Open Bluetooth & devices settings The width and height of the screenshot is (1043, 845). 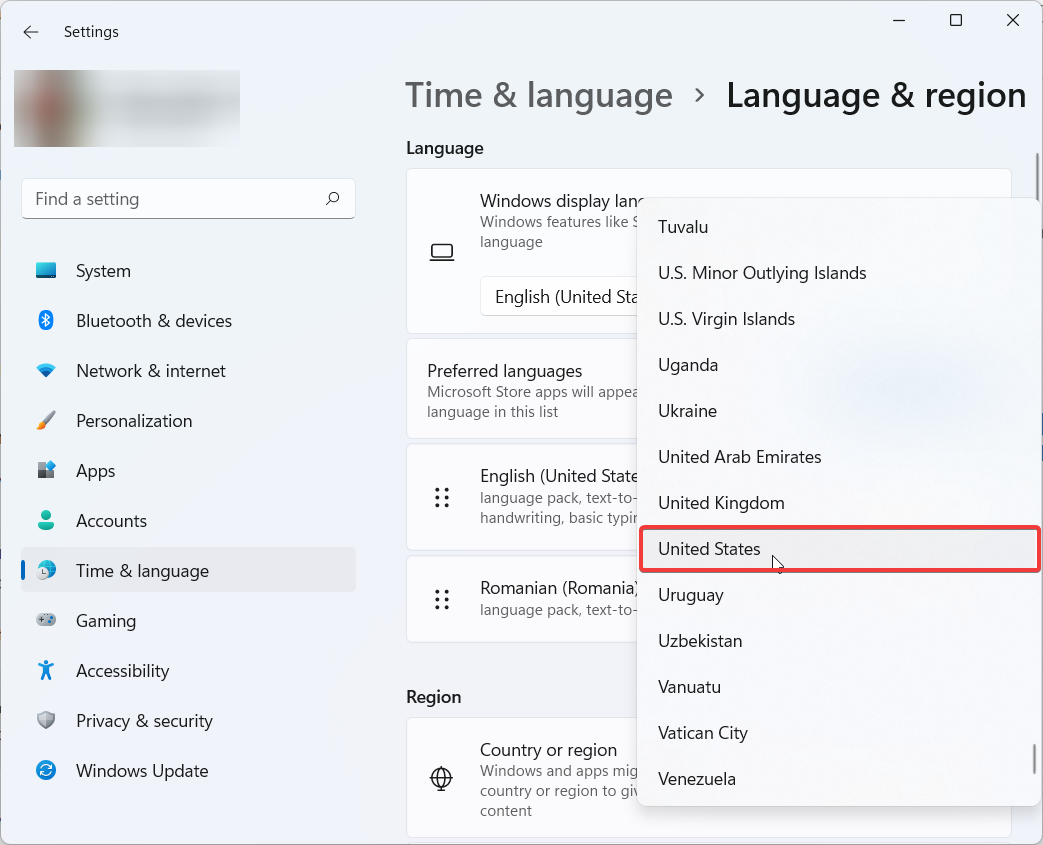pyautogui.click(x=153, y=321)
